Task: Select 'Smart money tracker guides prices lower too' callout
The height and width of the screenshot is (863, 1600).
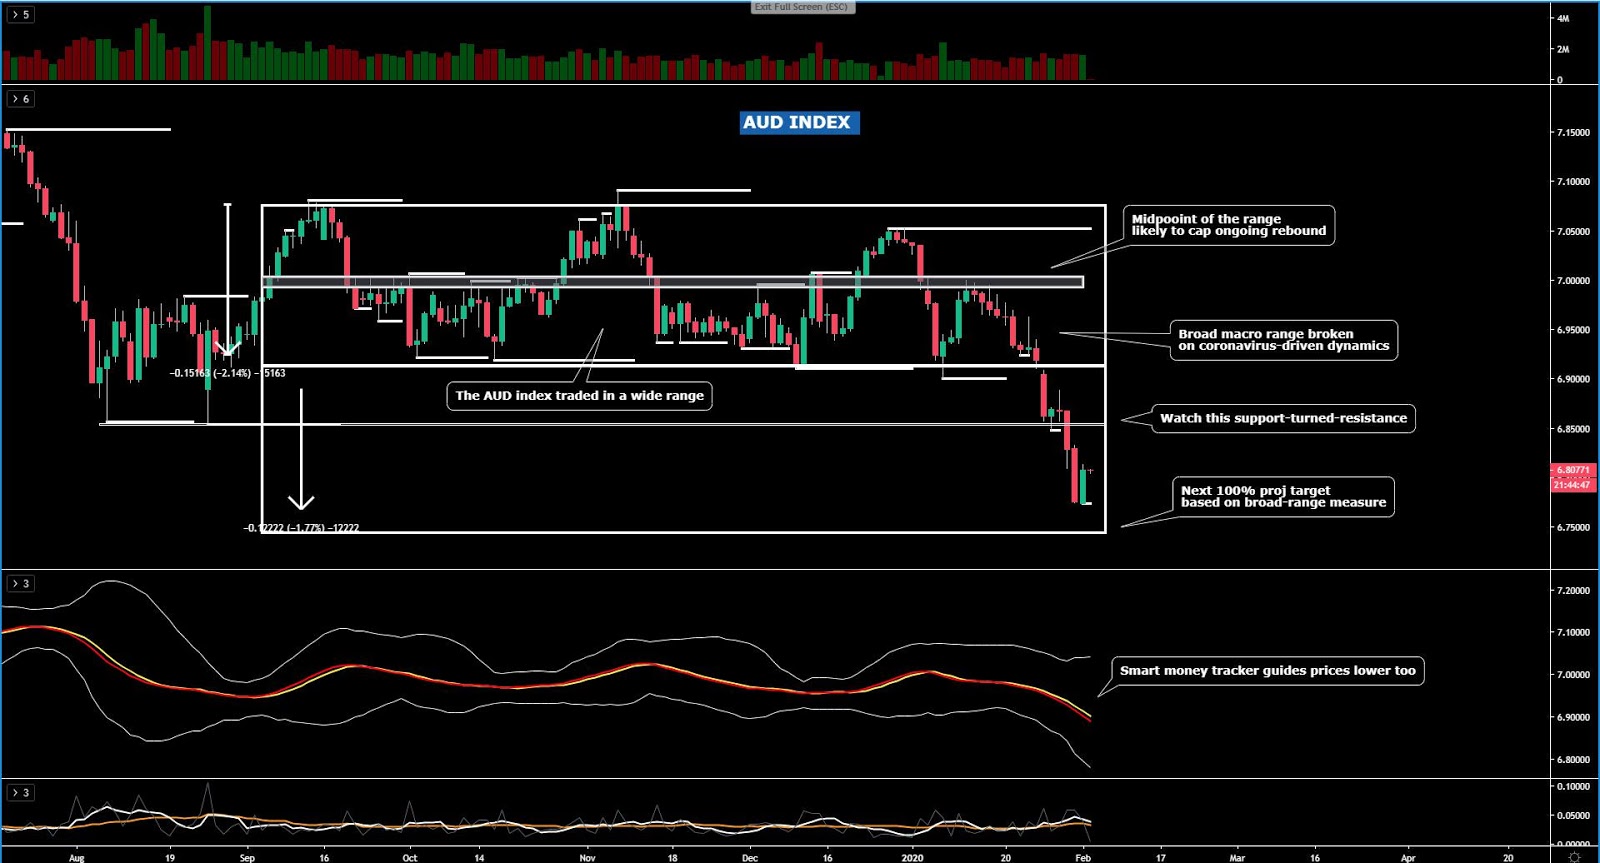Action: point(1267,671)
